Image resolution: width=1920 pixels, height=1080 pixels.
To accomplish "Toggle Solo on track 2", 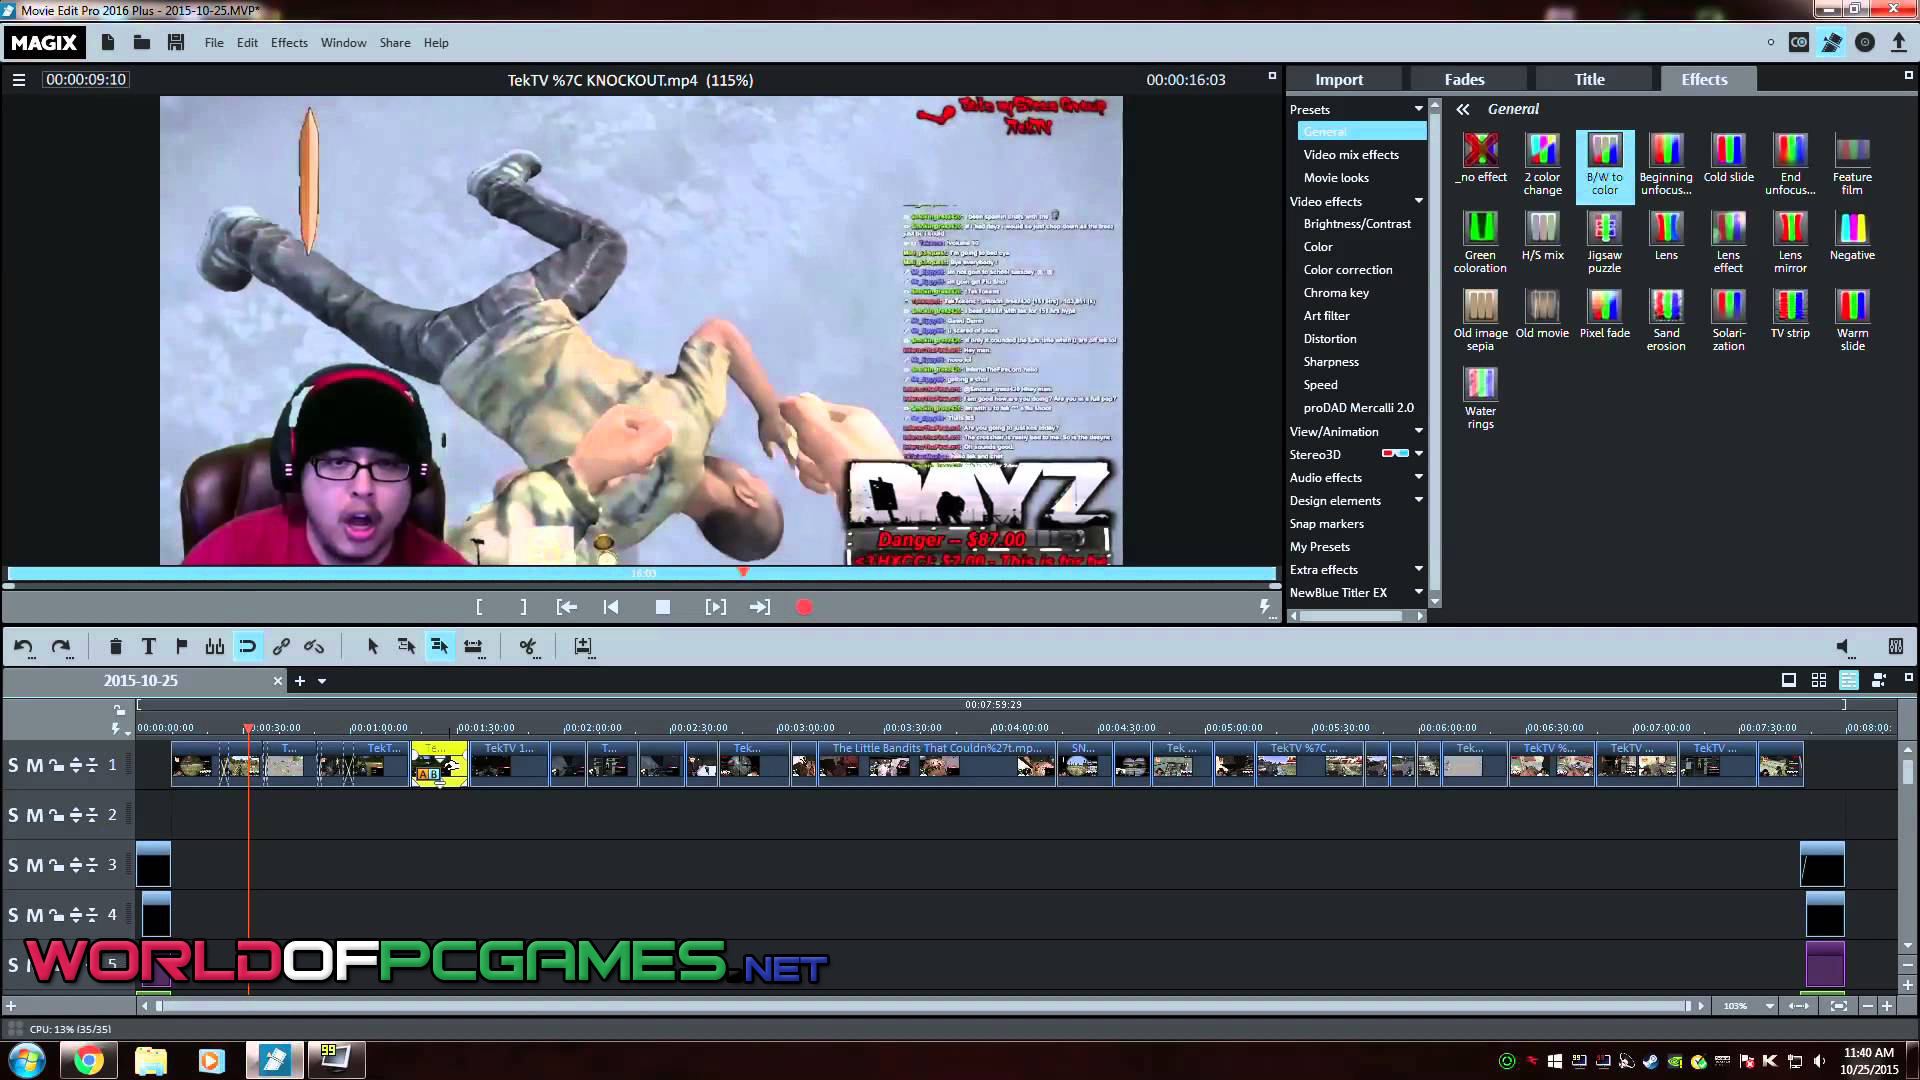I will click(x=13, y=815).
